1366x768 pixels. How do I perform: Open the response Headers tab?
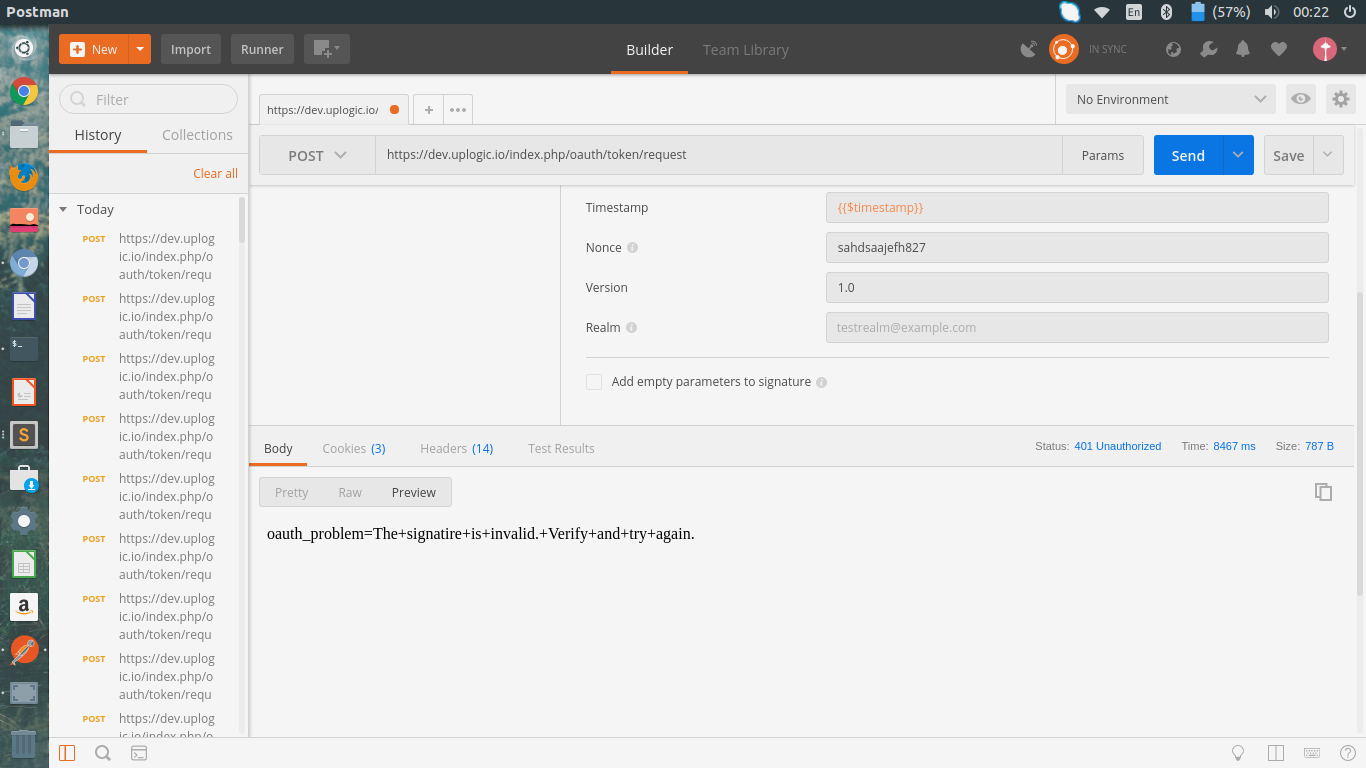[457, 448]
